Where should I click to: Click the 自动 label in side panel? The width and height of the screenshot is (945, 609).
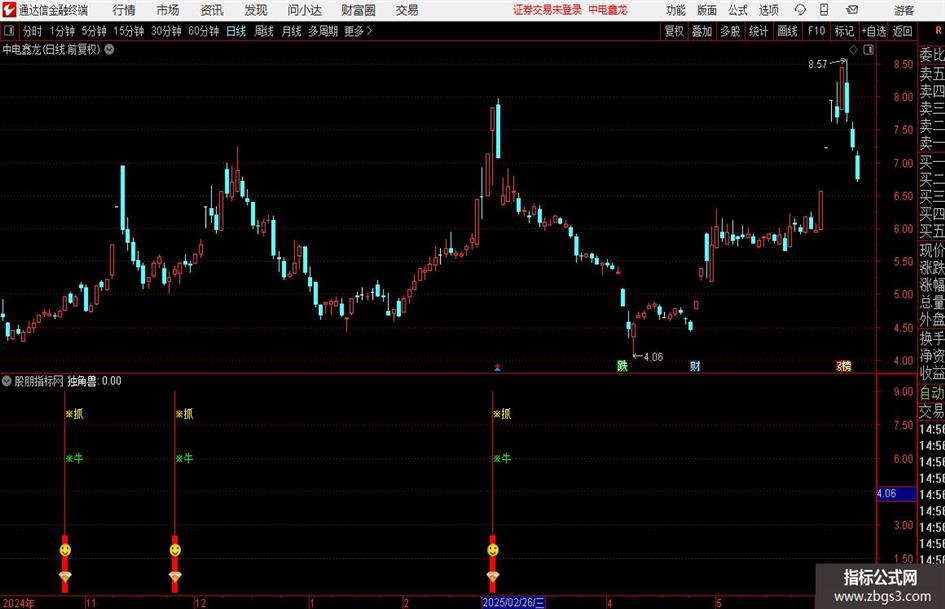point(932,393)
